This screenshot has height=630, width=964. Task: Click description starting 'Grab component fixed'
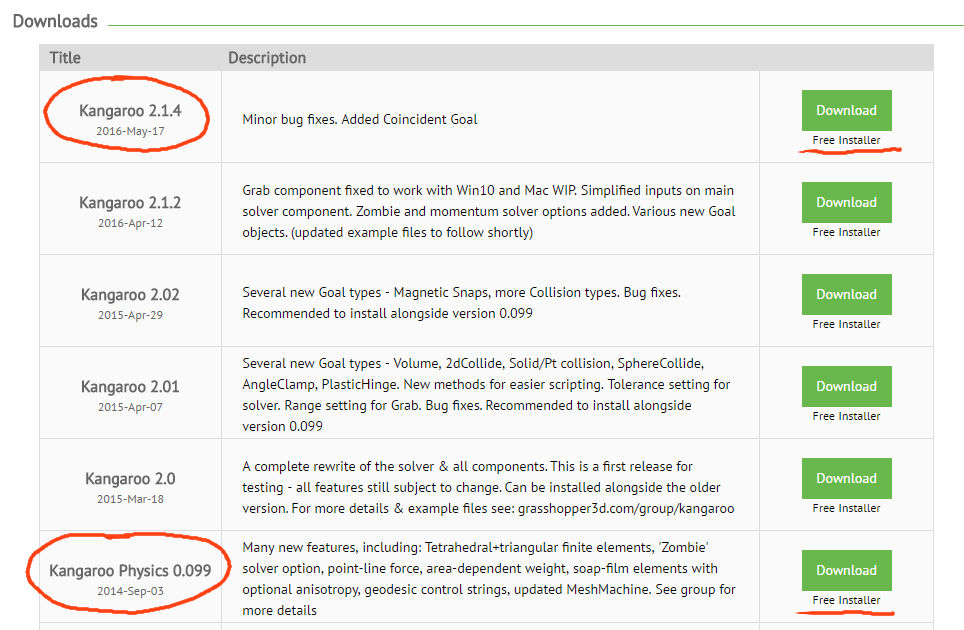(489, 211)
